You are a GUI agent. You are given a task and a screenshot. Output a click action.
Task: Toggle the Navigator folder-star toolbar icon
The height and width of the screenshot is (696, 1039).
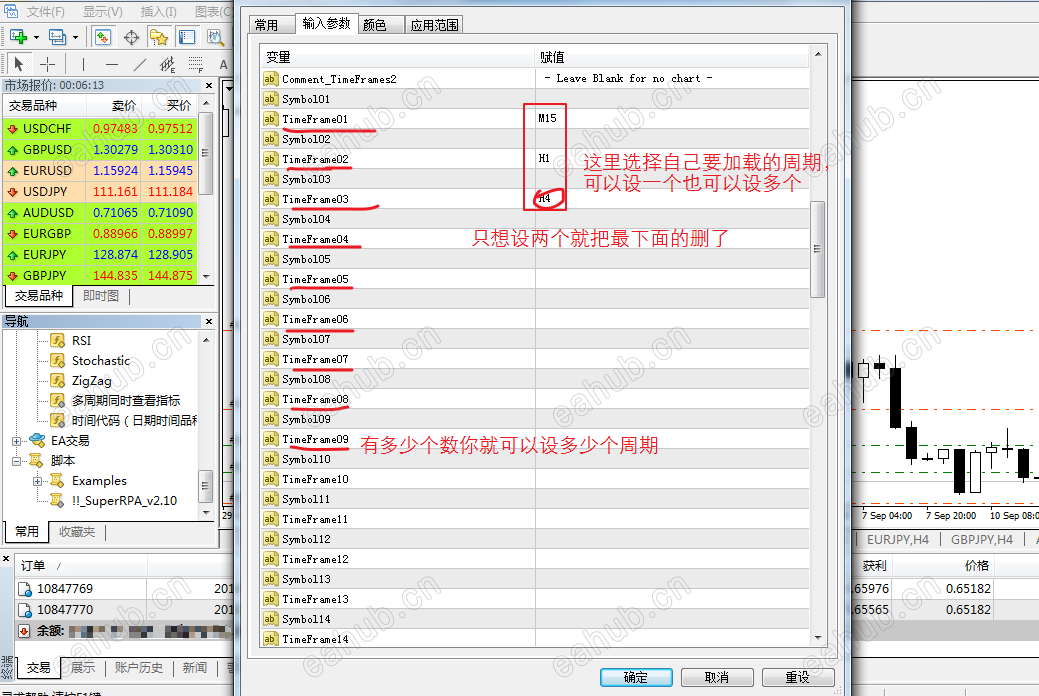coord(158,37)
